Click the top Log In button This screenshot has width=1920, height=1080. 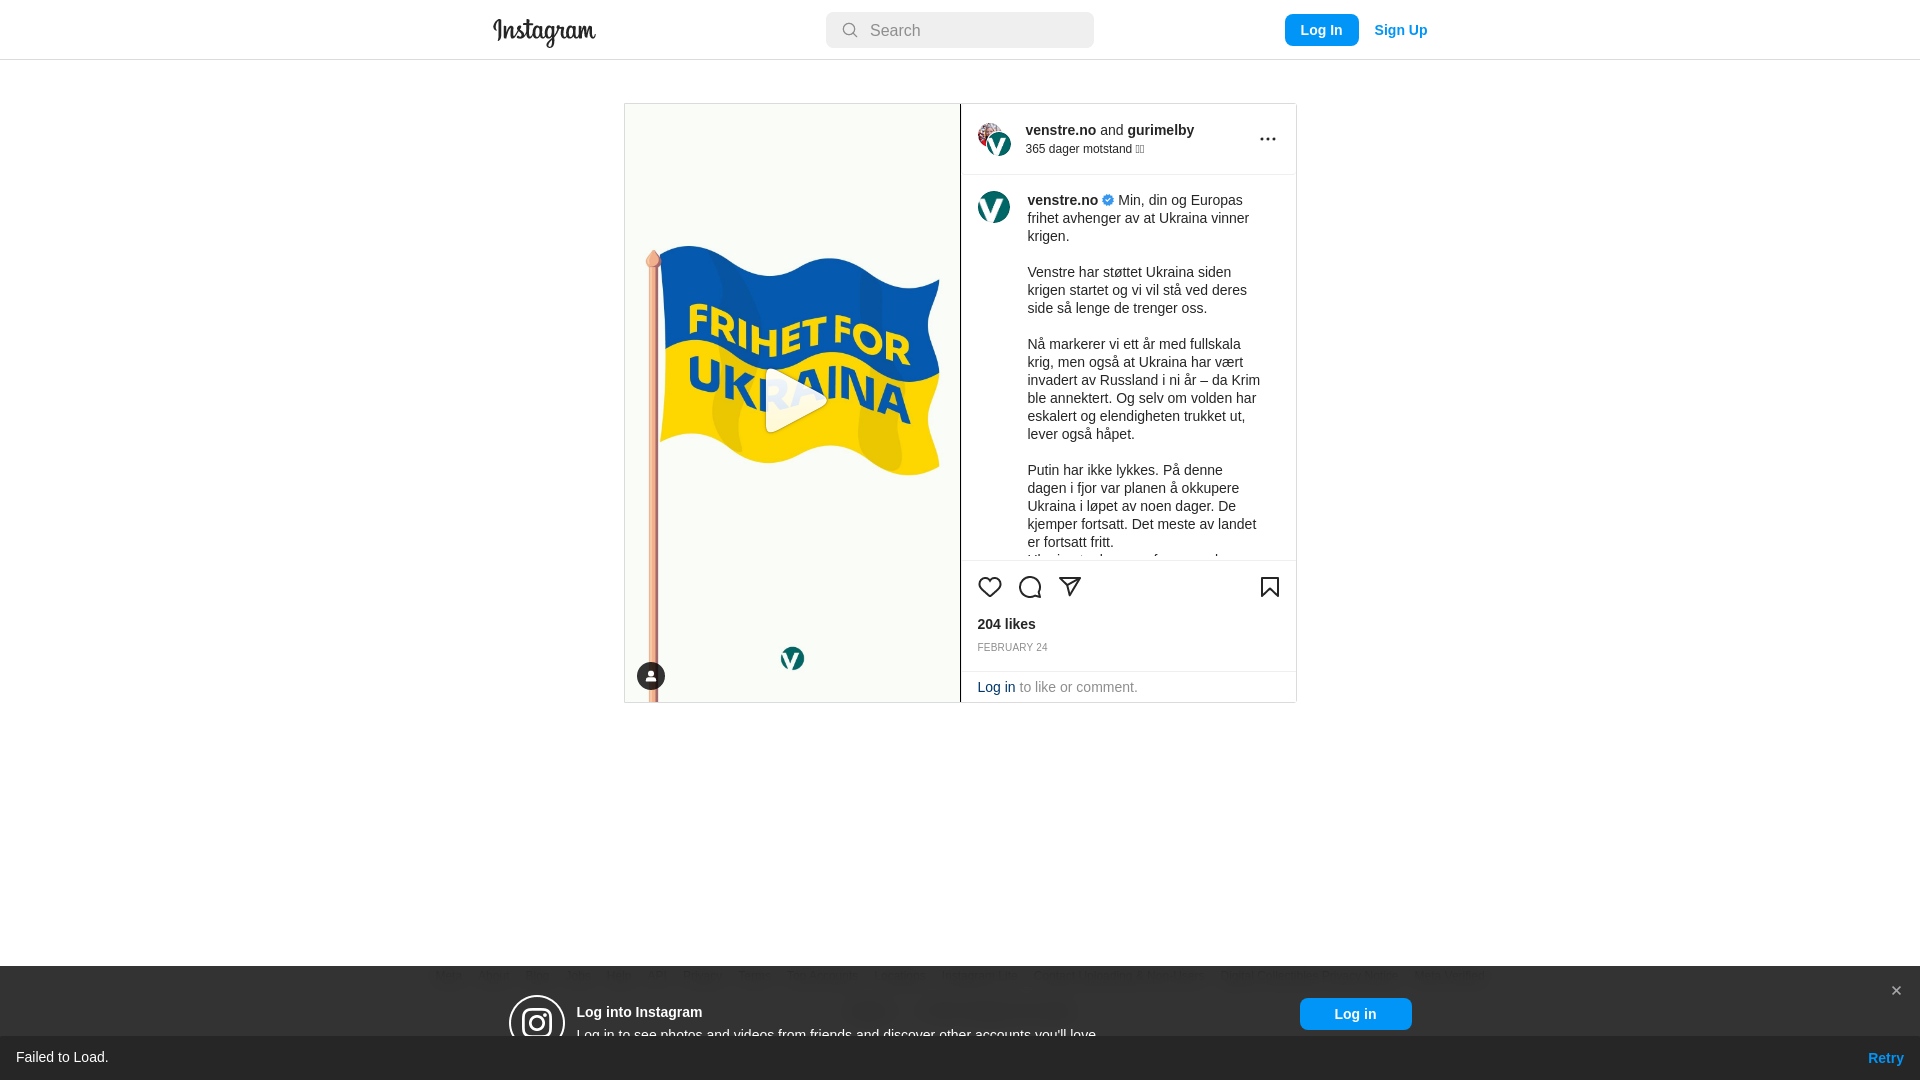tap(1321, 30)
